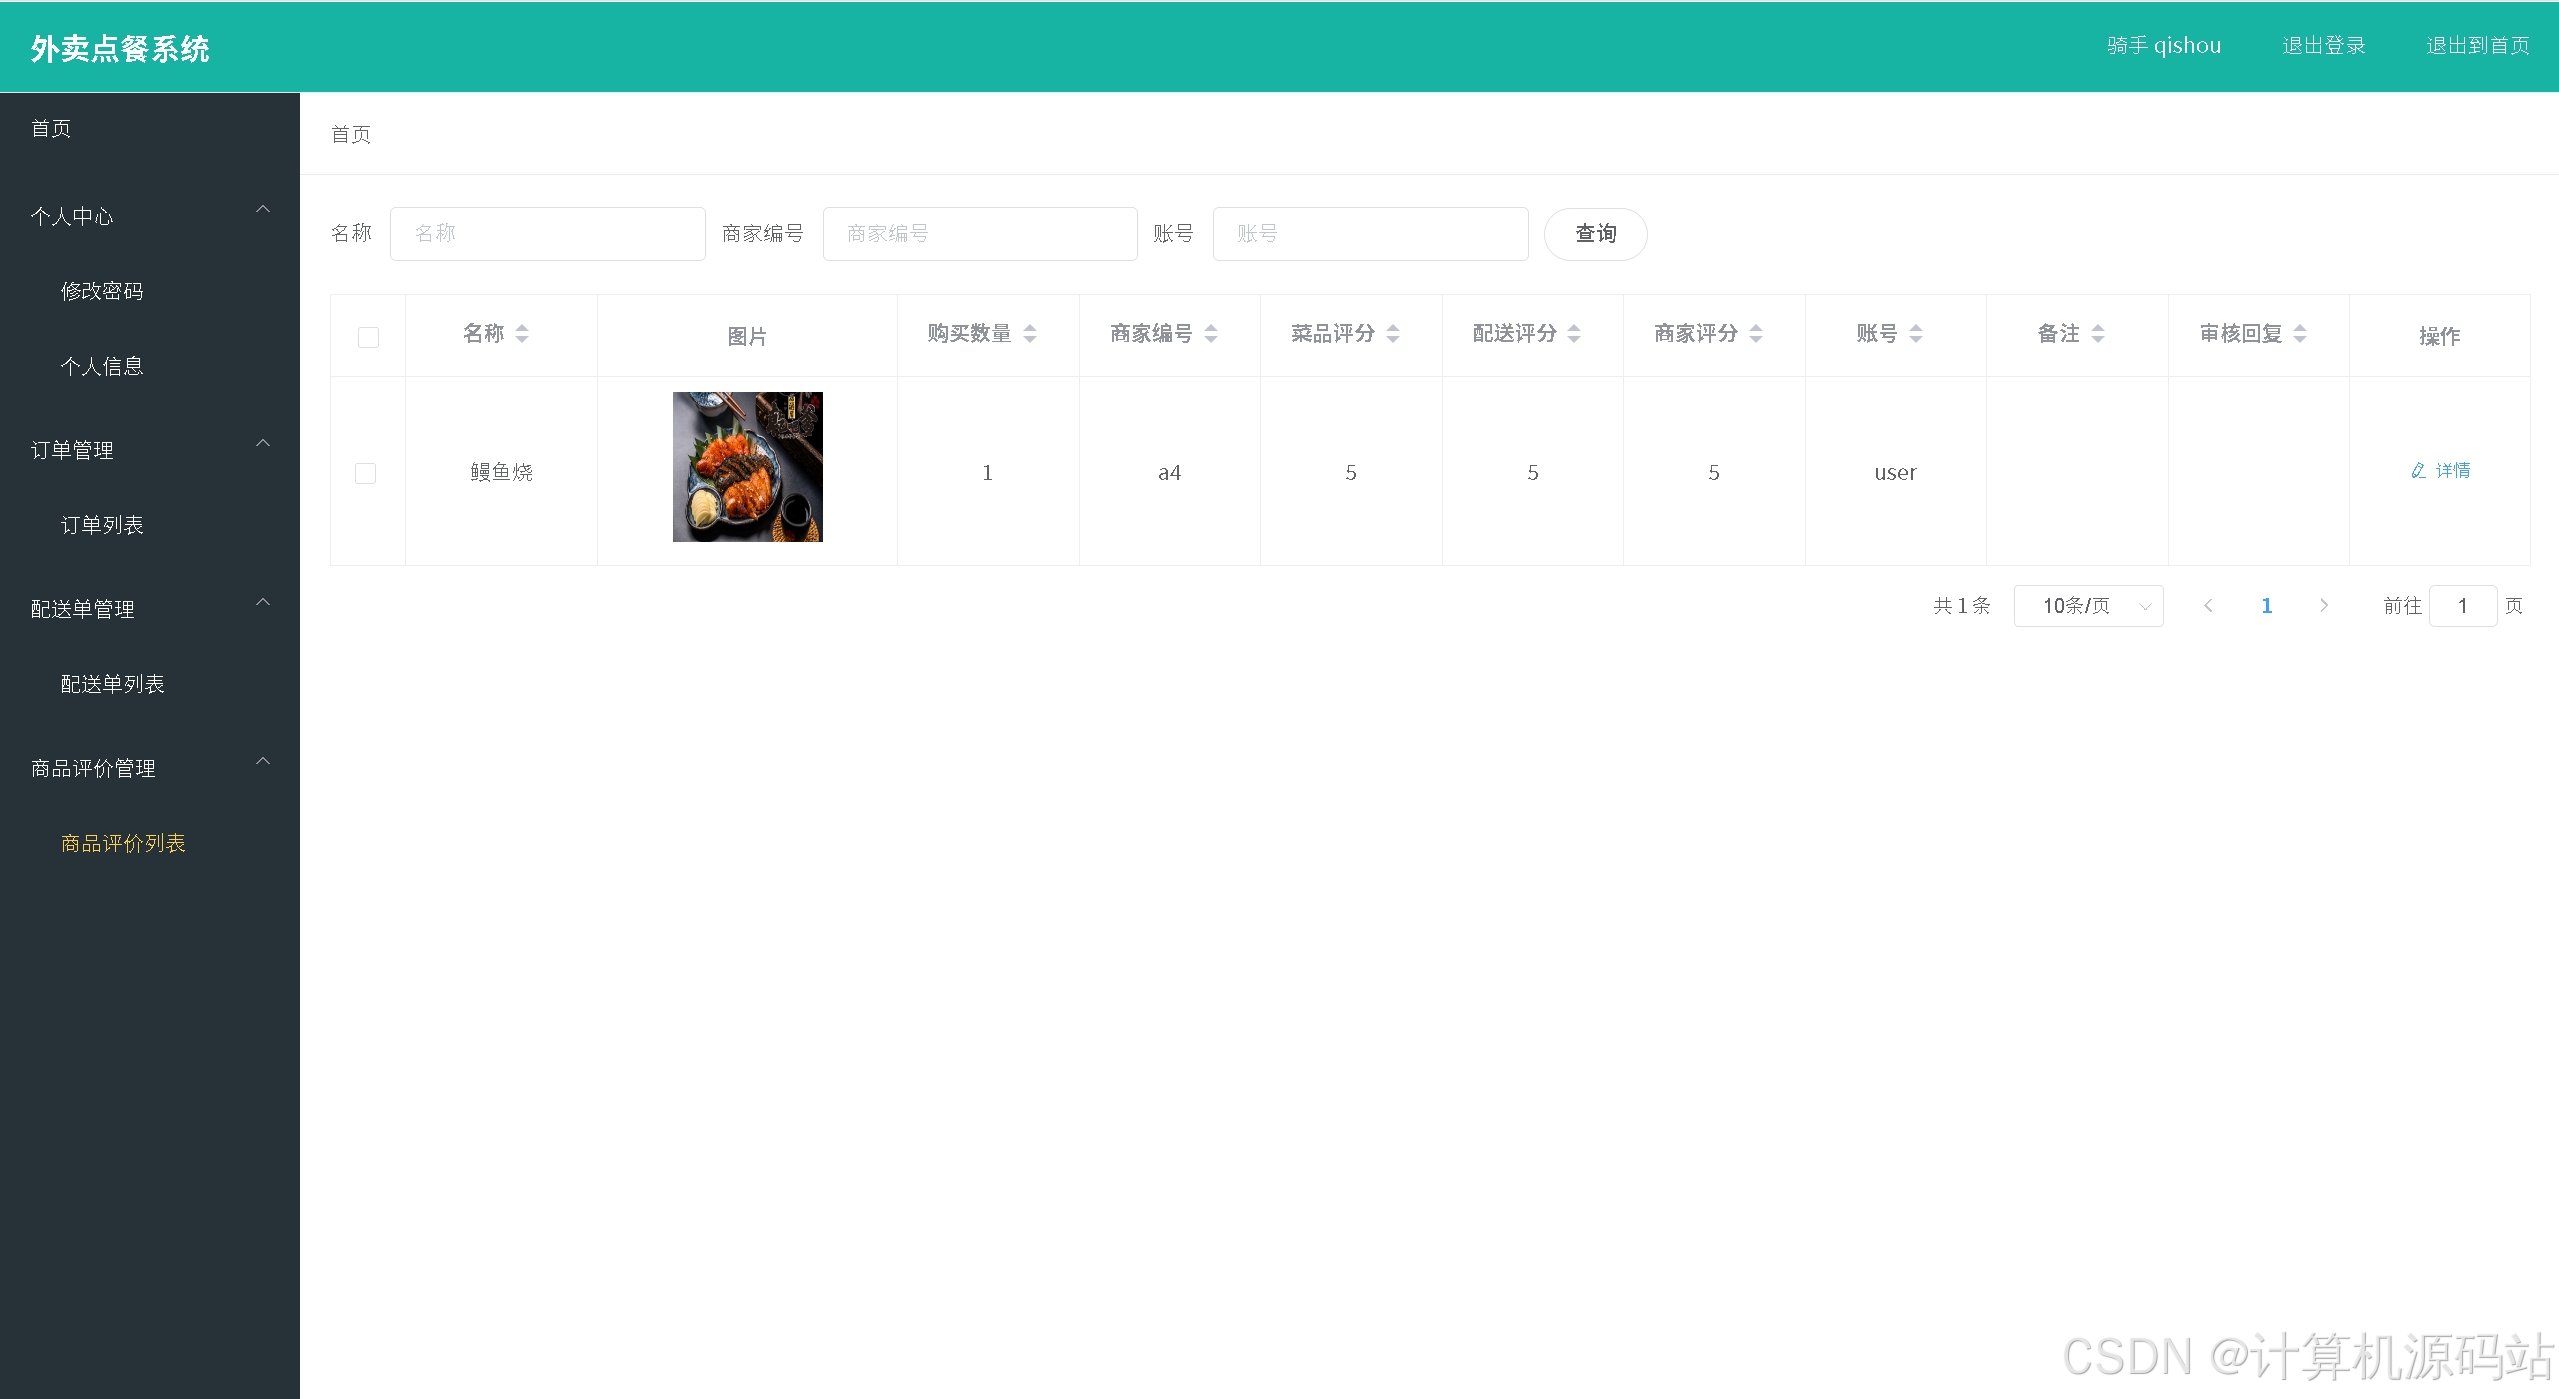The image size is (2559, 1399).
Task: Sort by 菜品评分 column arrows
Action: [1393, 334]
